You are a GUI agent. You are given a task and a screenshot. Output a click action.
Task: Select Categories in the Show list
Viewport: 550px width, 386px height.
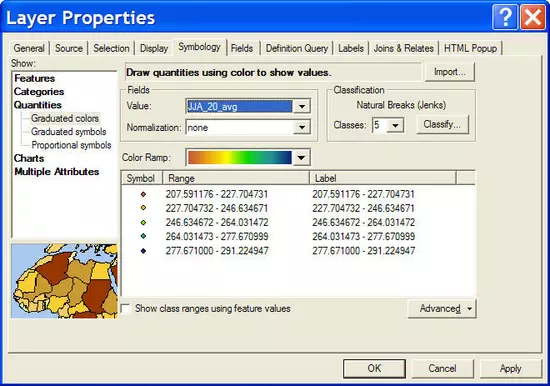pos(39,92)
